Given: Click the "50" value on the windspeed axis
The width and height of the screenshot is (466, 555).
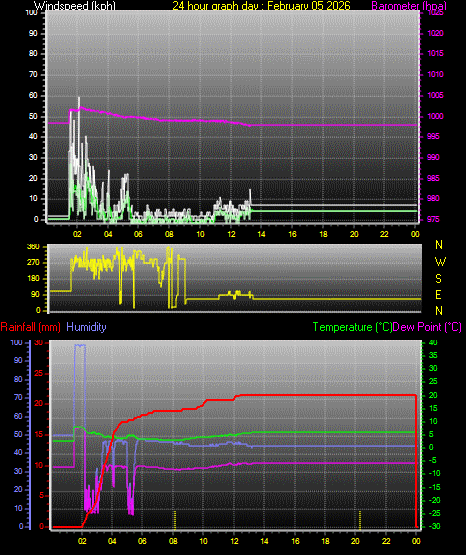Looking at the screenshot, I should click(33, 116).
